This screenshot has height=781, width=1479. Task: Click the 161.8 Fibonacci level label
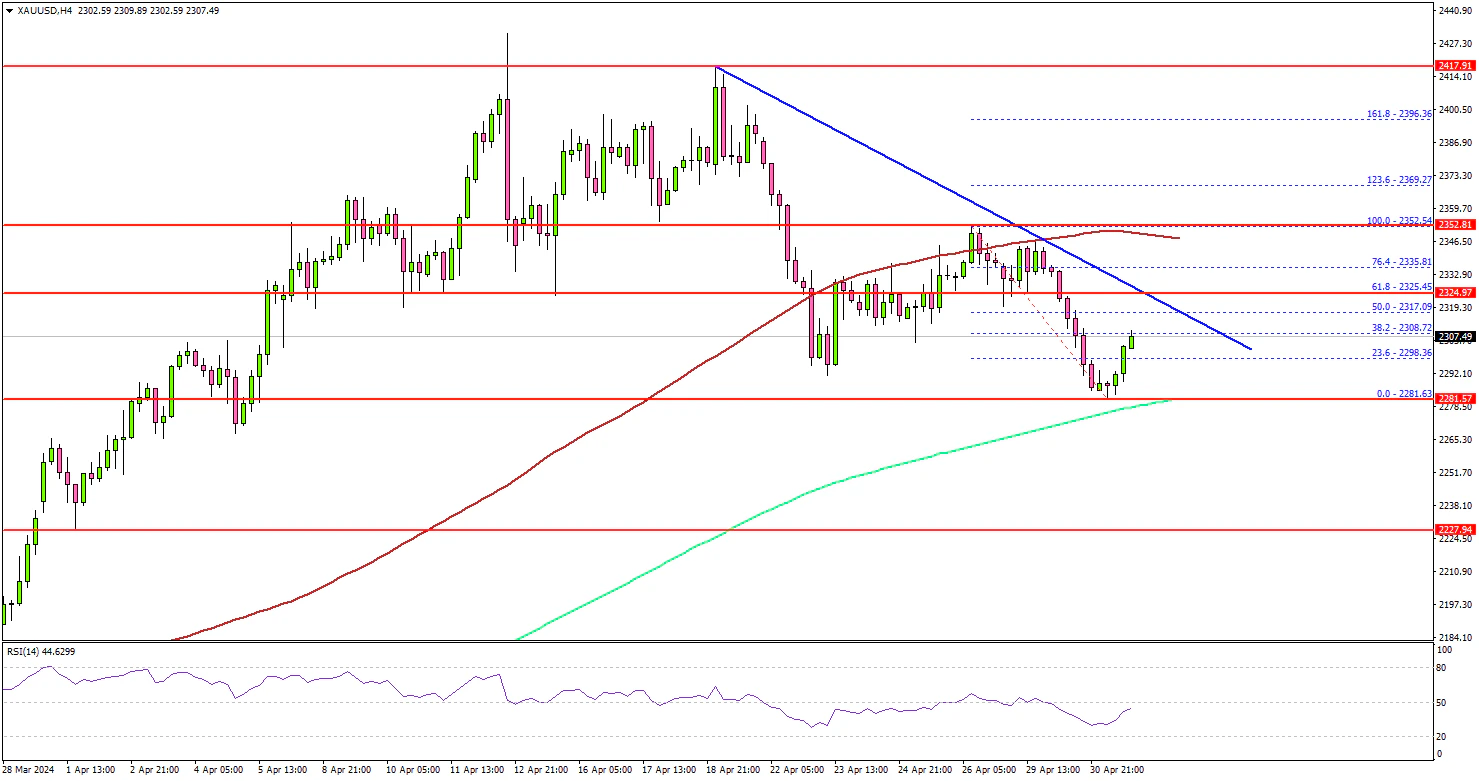pos(1400,114)
